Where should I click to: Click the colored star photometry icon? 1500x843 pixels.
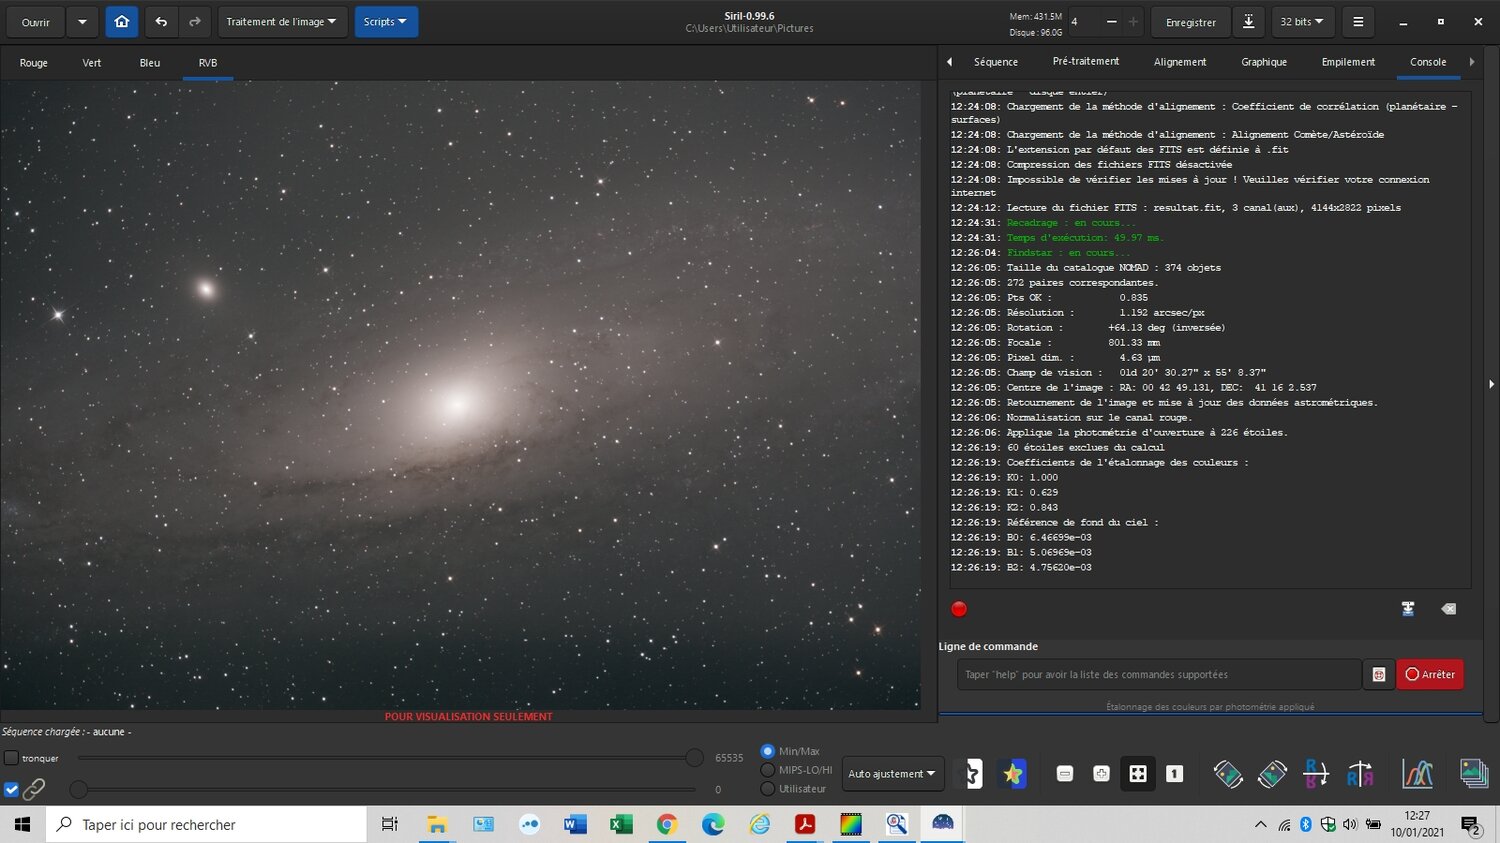click(1012, 773)
